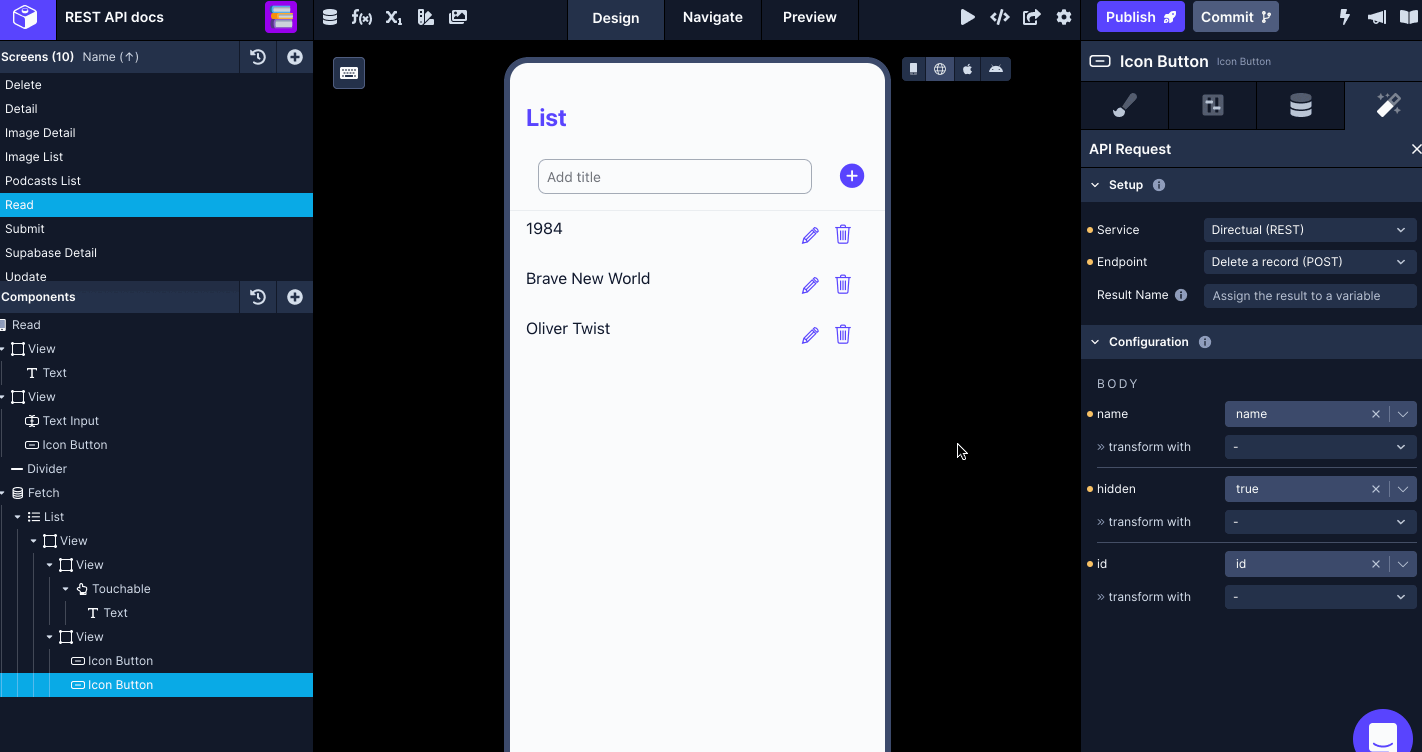Click the Publish button
Screen dimensions: 1422x752
1141,17
